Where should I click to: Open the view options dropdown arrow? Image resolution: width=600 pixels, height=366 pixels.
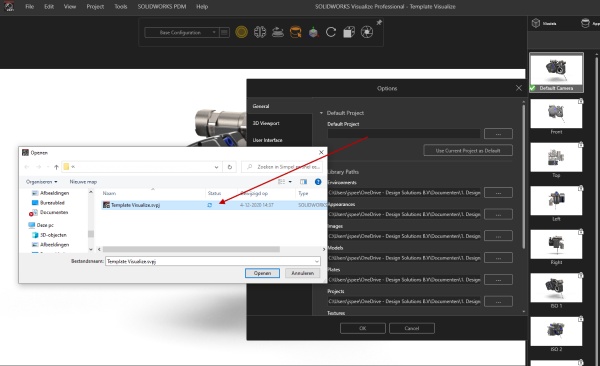pyautogui.click(x=290, y=182)
